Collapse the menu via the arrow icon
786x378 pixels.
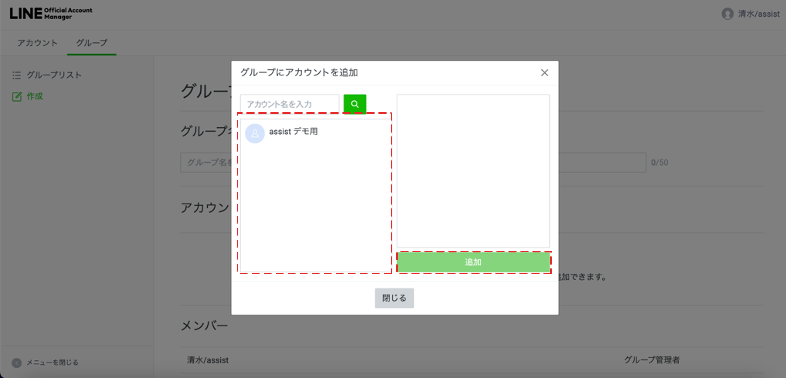coord(17,362)
